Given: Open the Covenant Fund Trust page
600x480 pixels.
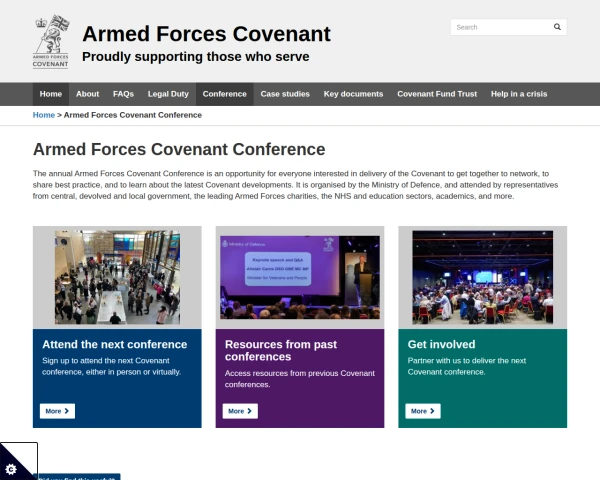Looking at the screenshot, I should click(x=437, y=94).
